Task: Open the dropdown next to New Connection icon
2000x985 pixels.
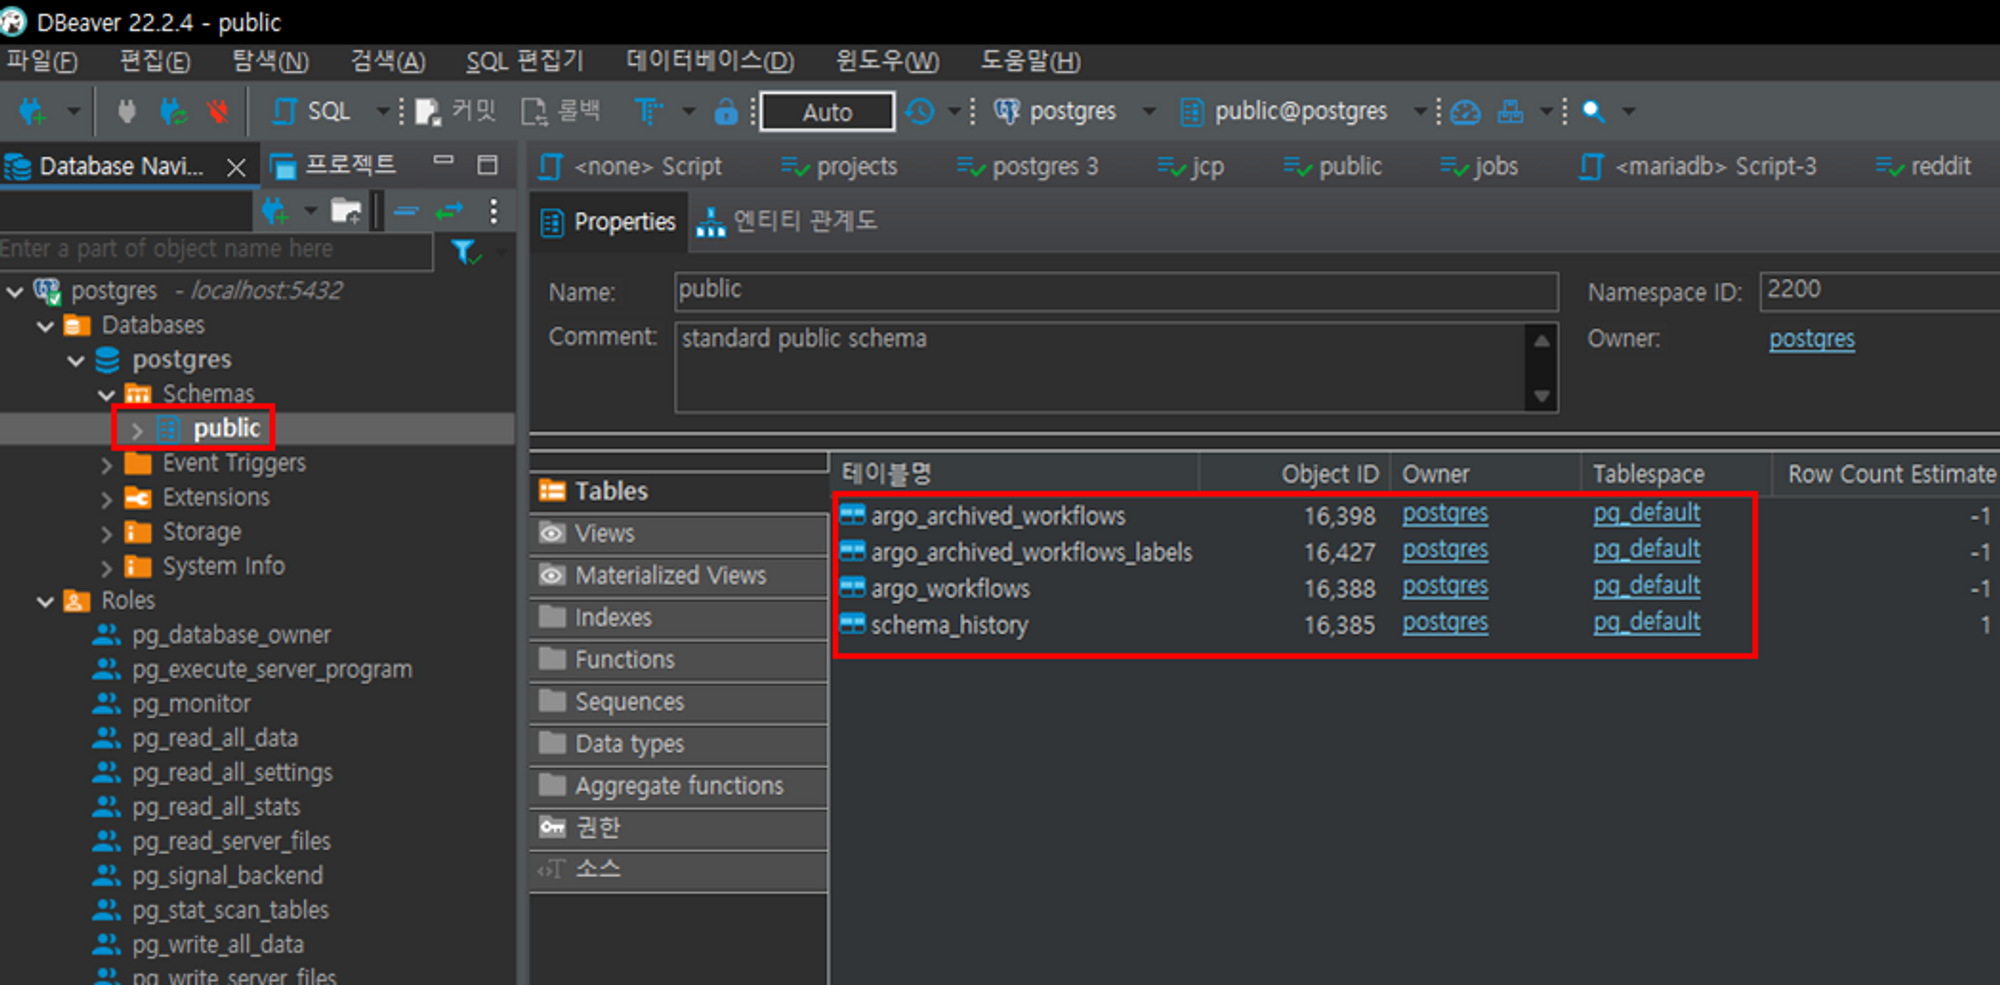Action: (x=73, y=111)
